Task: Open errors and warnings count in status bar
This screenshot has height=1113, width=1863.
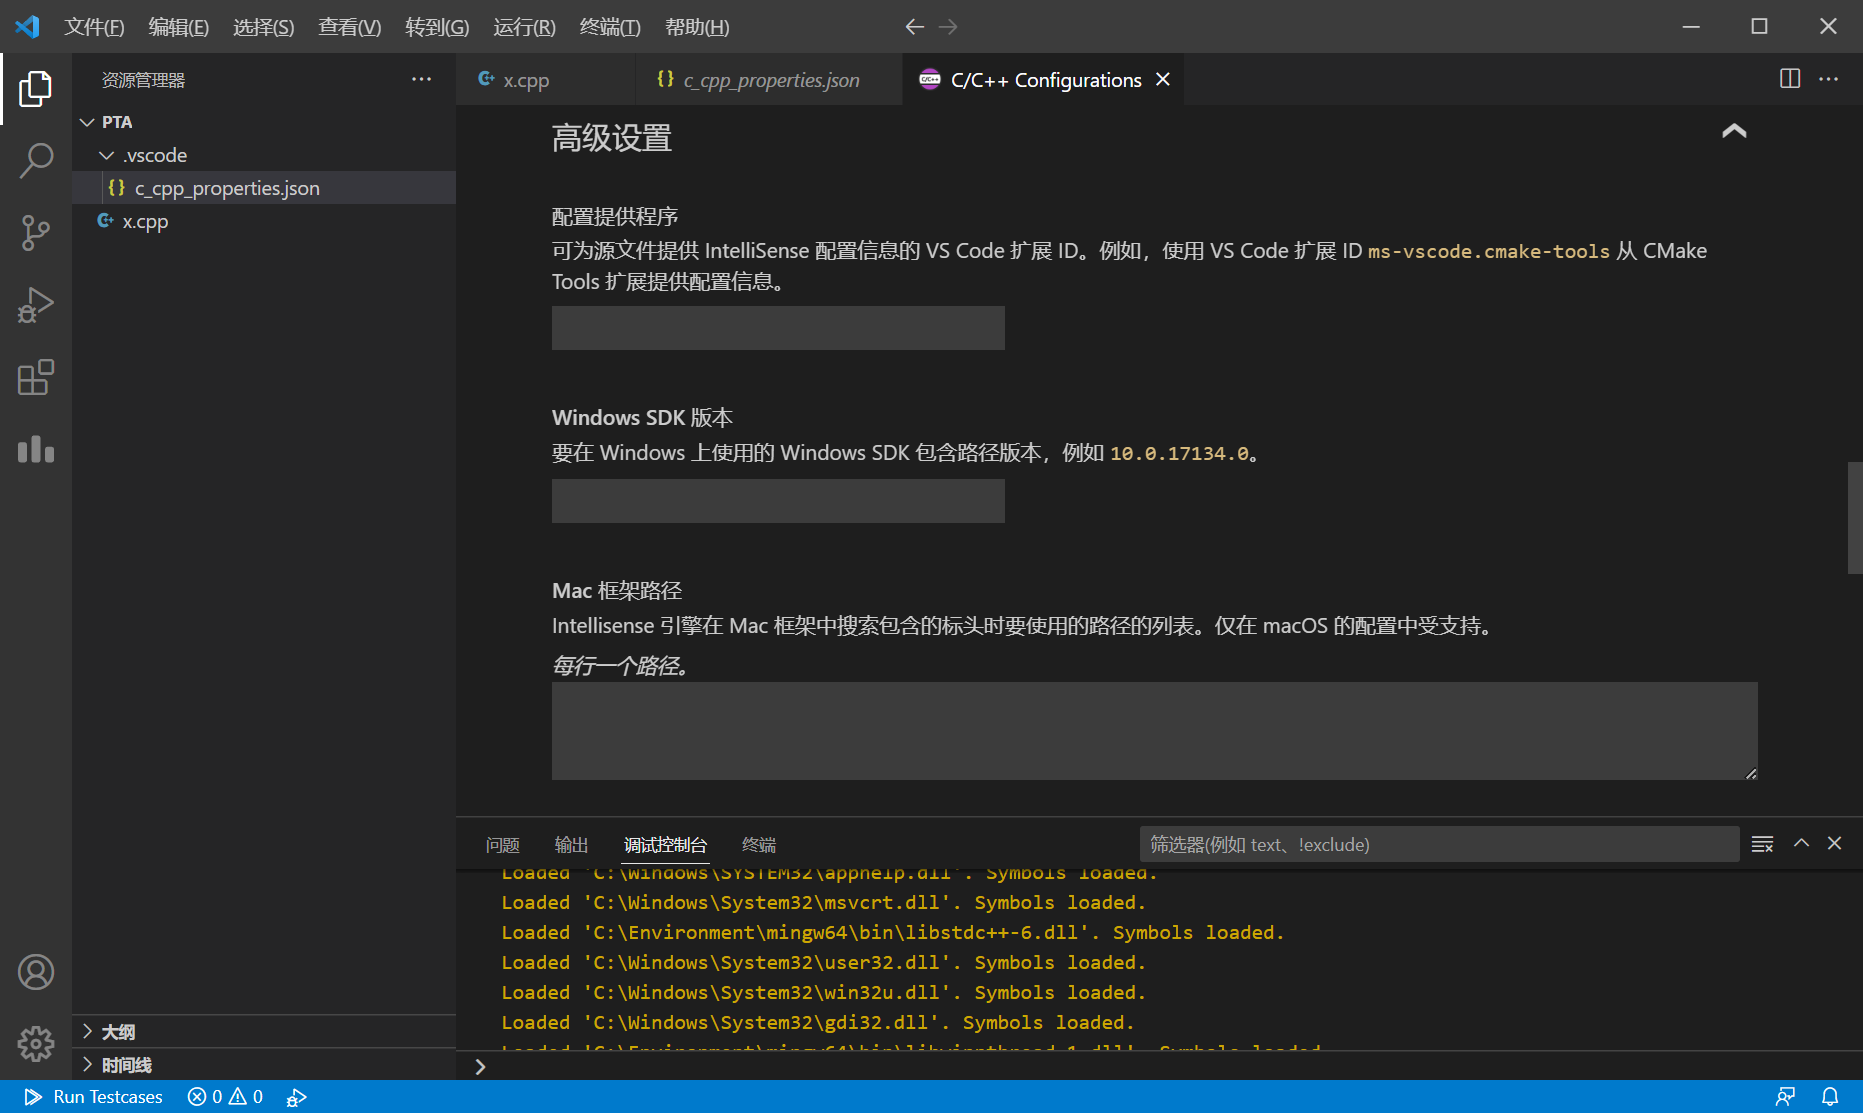Action: [x=226, y=1097]
